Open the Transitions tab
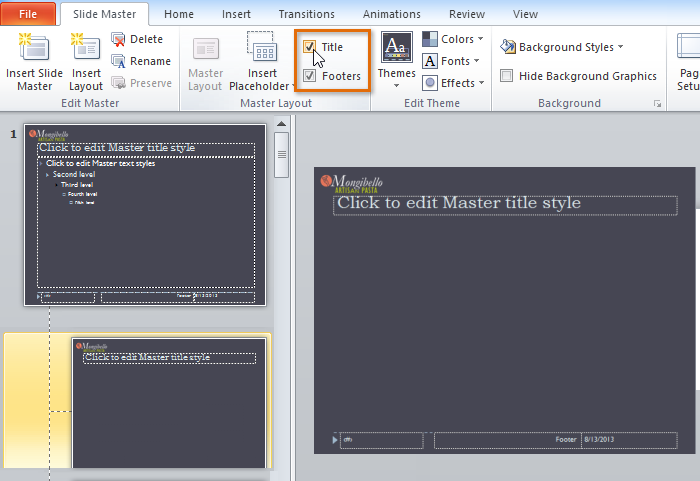The width and height of the screenshot is (700, 481). (307, 14)
